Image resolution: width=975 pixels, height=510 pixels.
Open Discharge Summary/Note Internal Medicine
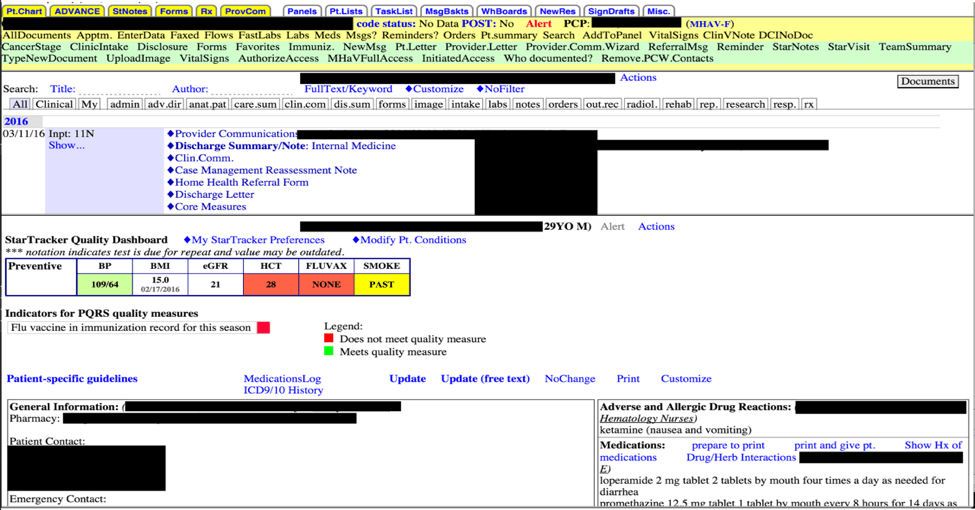pos(285,146)
